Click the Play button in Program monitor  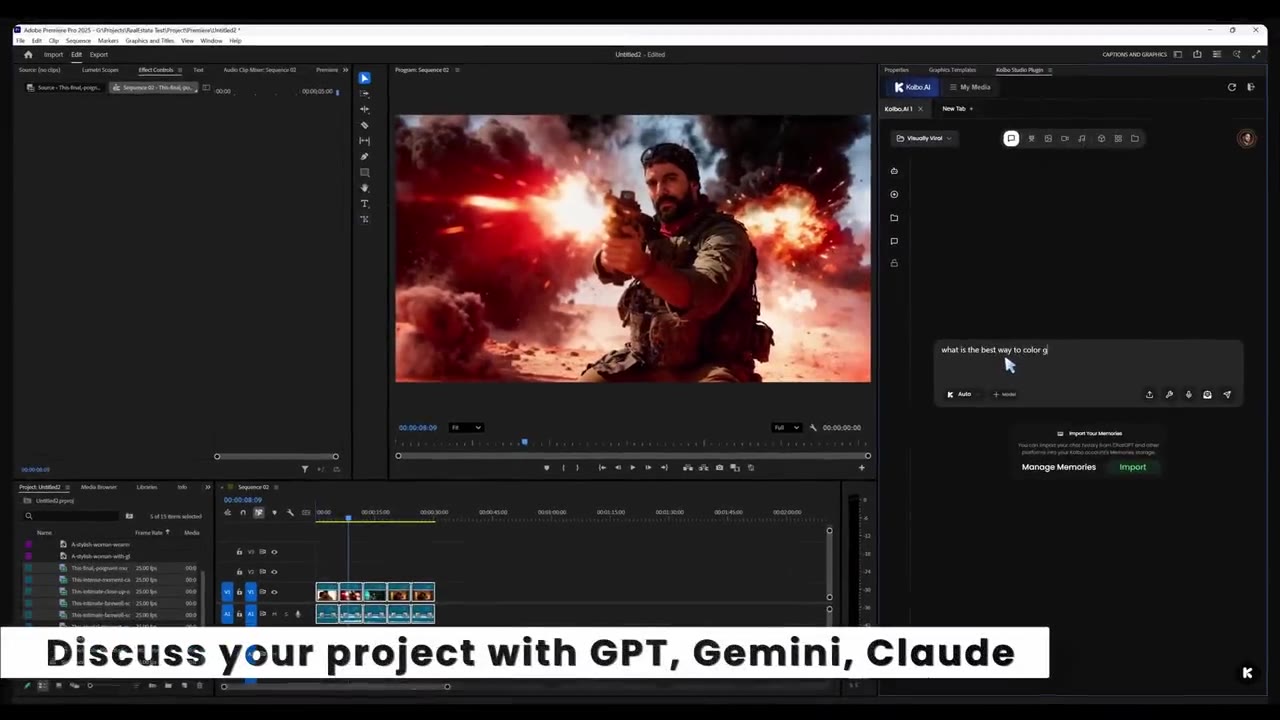coord(632,467)
